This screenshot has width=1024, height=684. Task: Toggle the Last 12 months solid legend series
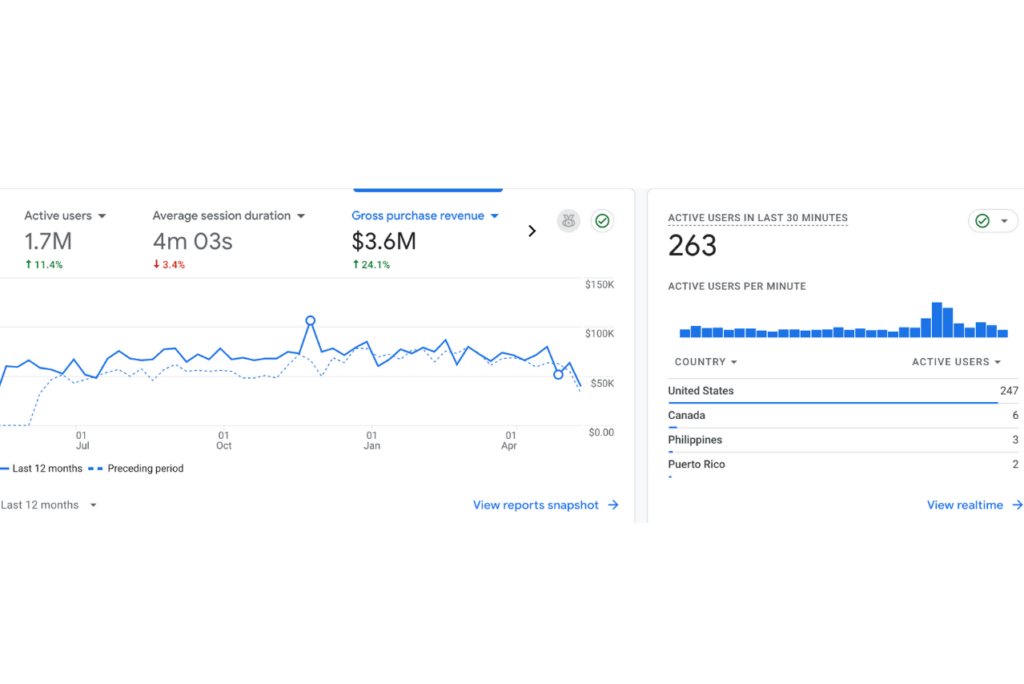pyautogui.click(x=46, y=469)
